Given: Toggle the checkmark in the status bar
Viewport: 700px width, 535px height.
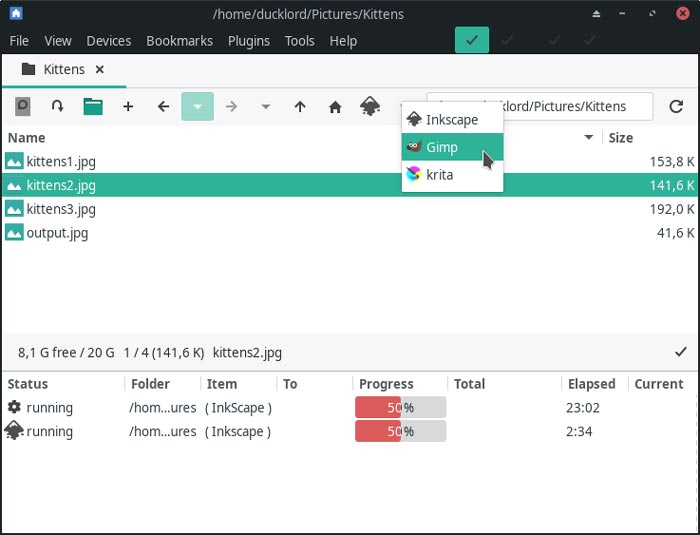Looking at the screenshot, I should pyautogui.click(x=681, y=352).
